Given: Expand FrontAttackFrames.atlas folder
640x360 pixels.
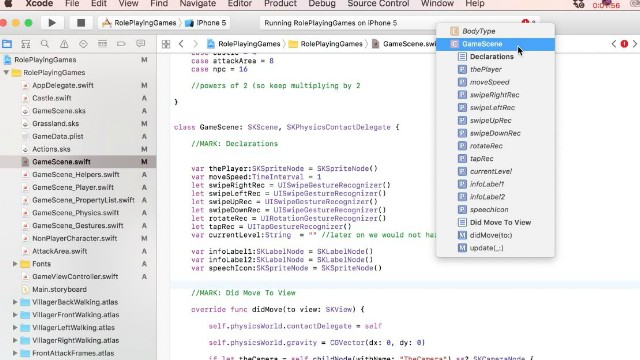Looking at the screenshot, I should point(15,353).
